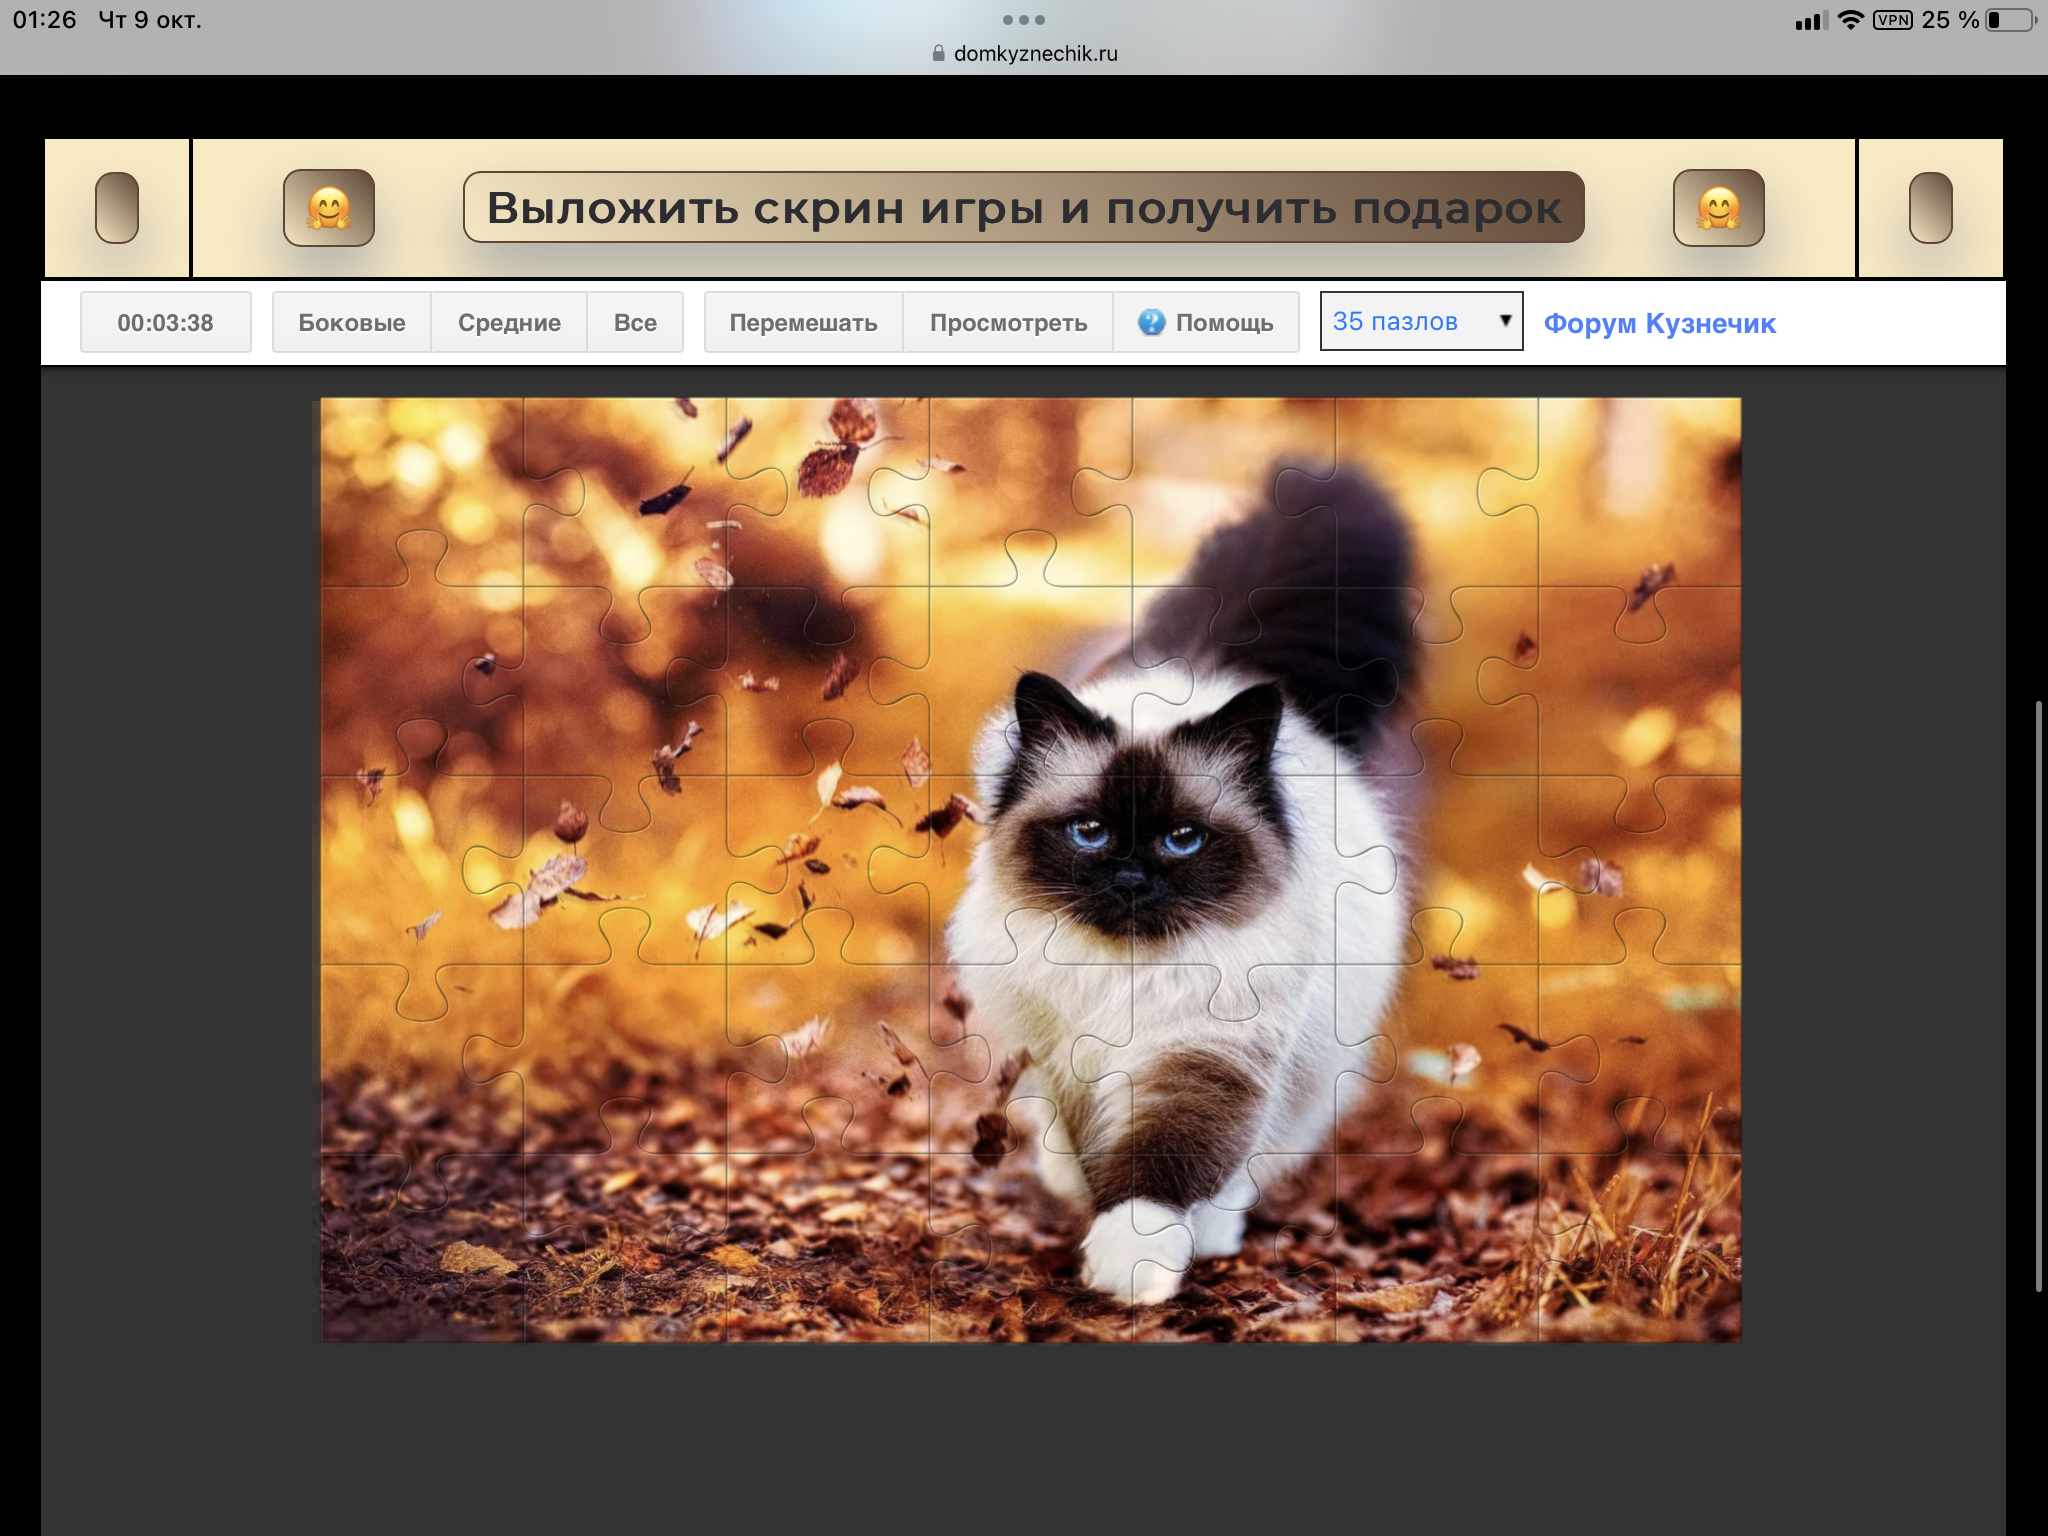Viewport: 2048px width, 1536px height.
Task: Tap the three dots at top center
Action: click(1023, 20)
